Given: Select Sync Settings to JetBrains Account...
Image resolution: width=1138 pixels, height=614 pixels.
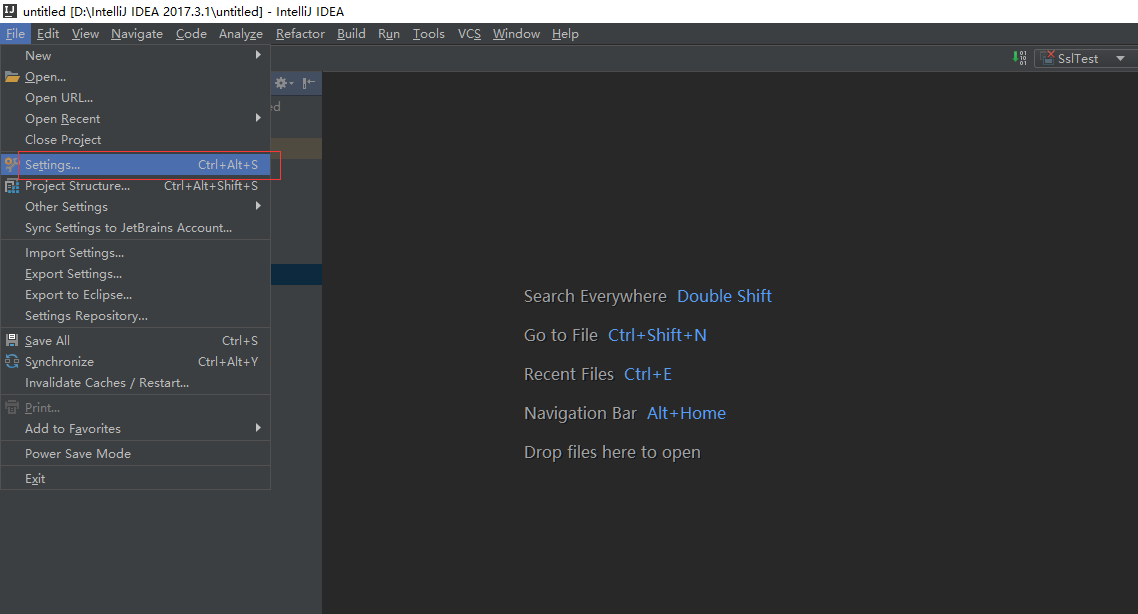Looking at the screenshot, I should pos(136,228).
